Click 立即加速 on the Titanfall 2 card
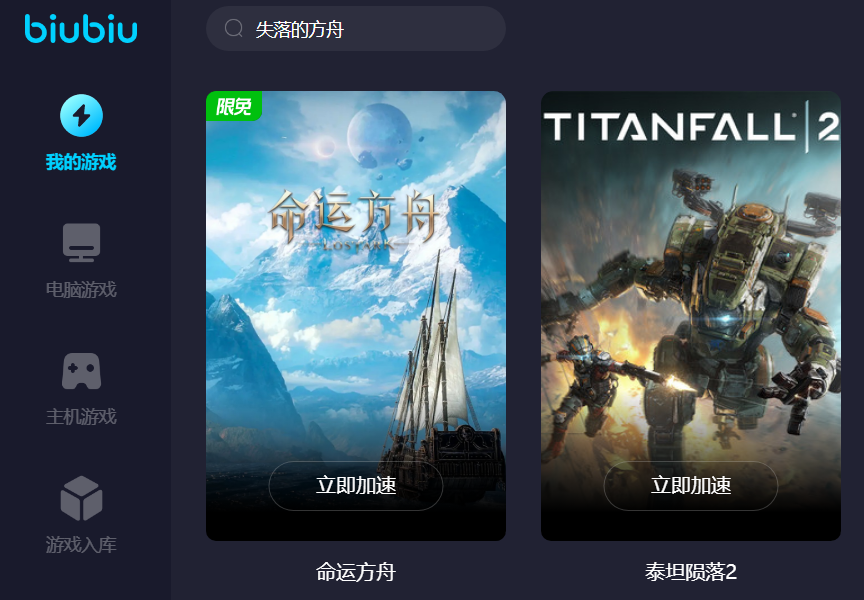This screenshot has width=864, height=600. (691, 485)
